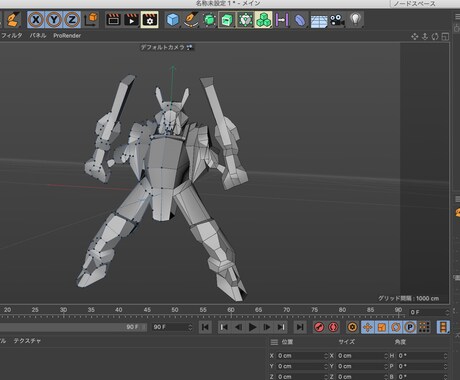The width and height of the screenshot is (460, 380).
Task: Click the Record Active Objects key button
Action: 319,327
